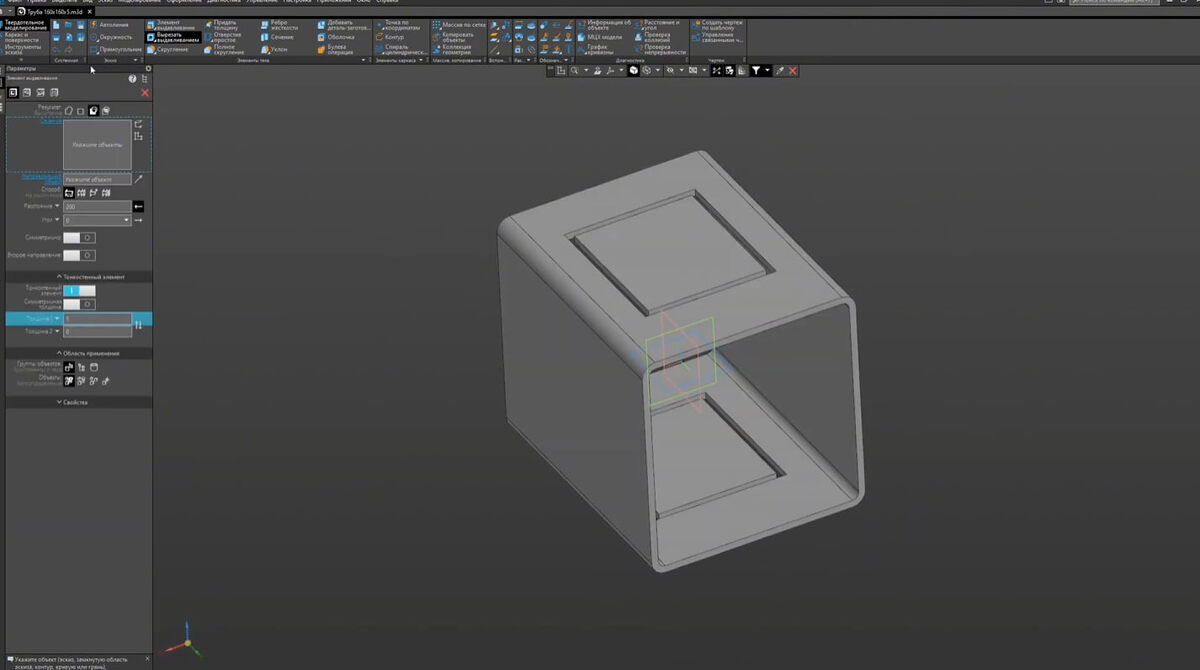Swap thickness values arrow button
This screenshot has height=670, width=1200.
(139, 325)
